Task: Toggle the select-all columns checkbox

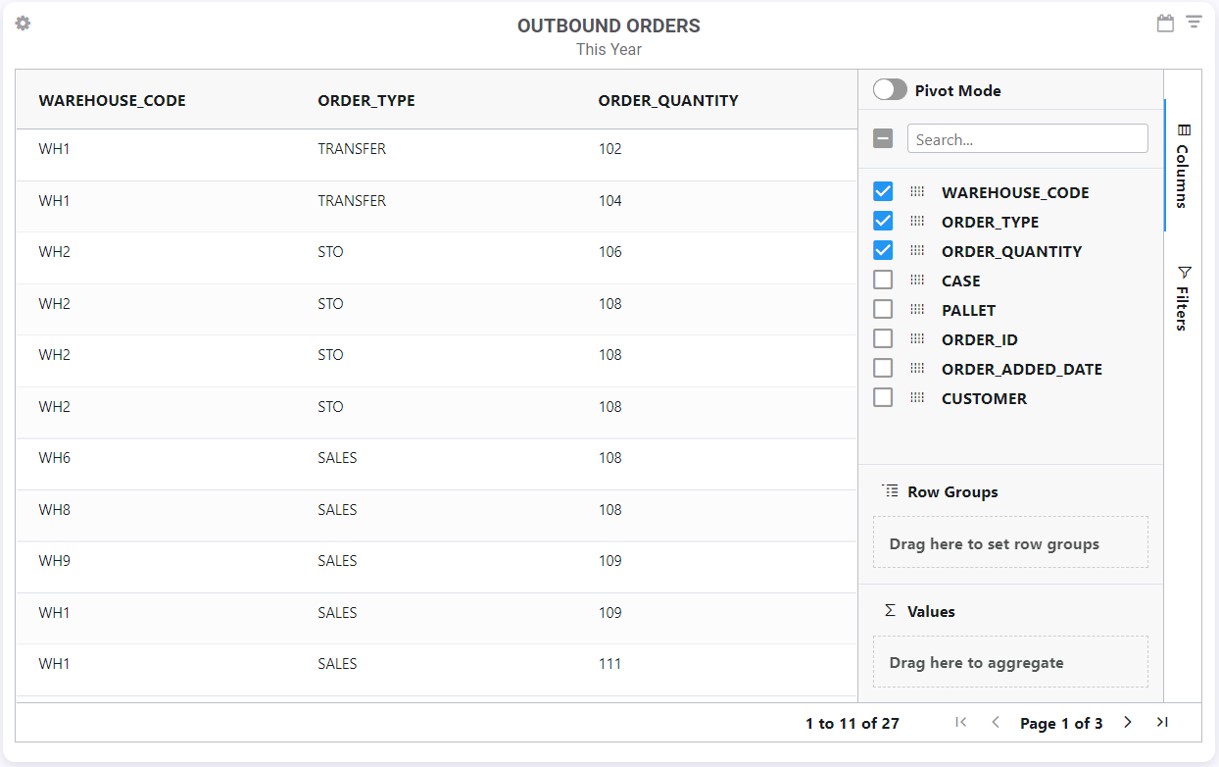Action: click(883, 139)
